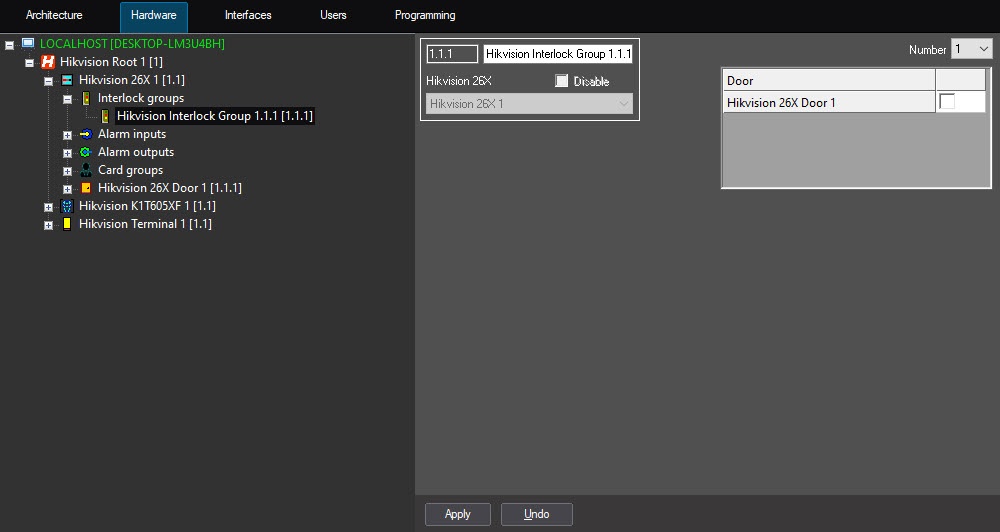Image resolution: width=1000 pixels, height=532 pixels.
Task: Expand the Hikvision 26X Door 1 tree node
Action: [68, 189]
